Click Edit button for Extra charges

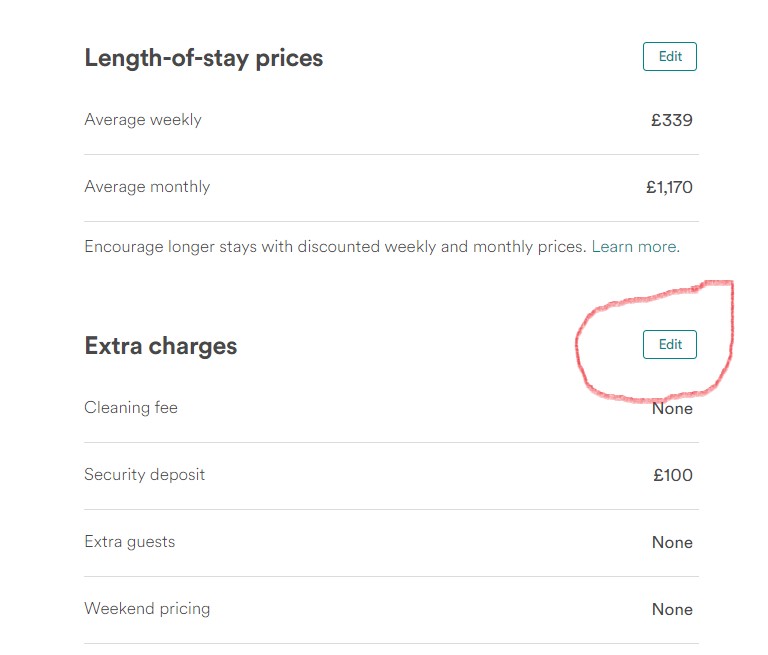669,345
